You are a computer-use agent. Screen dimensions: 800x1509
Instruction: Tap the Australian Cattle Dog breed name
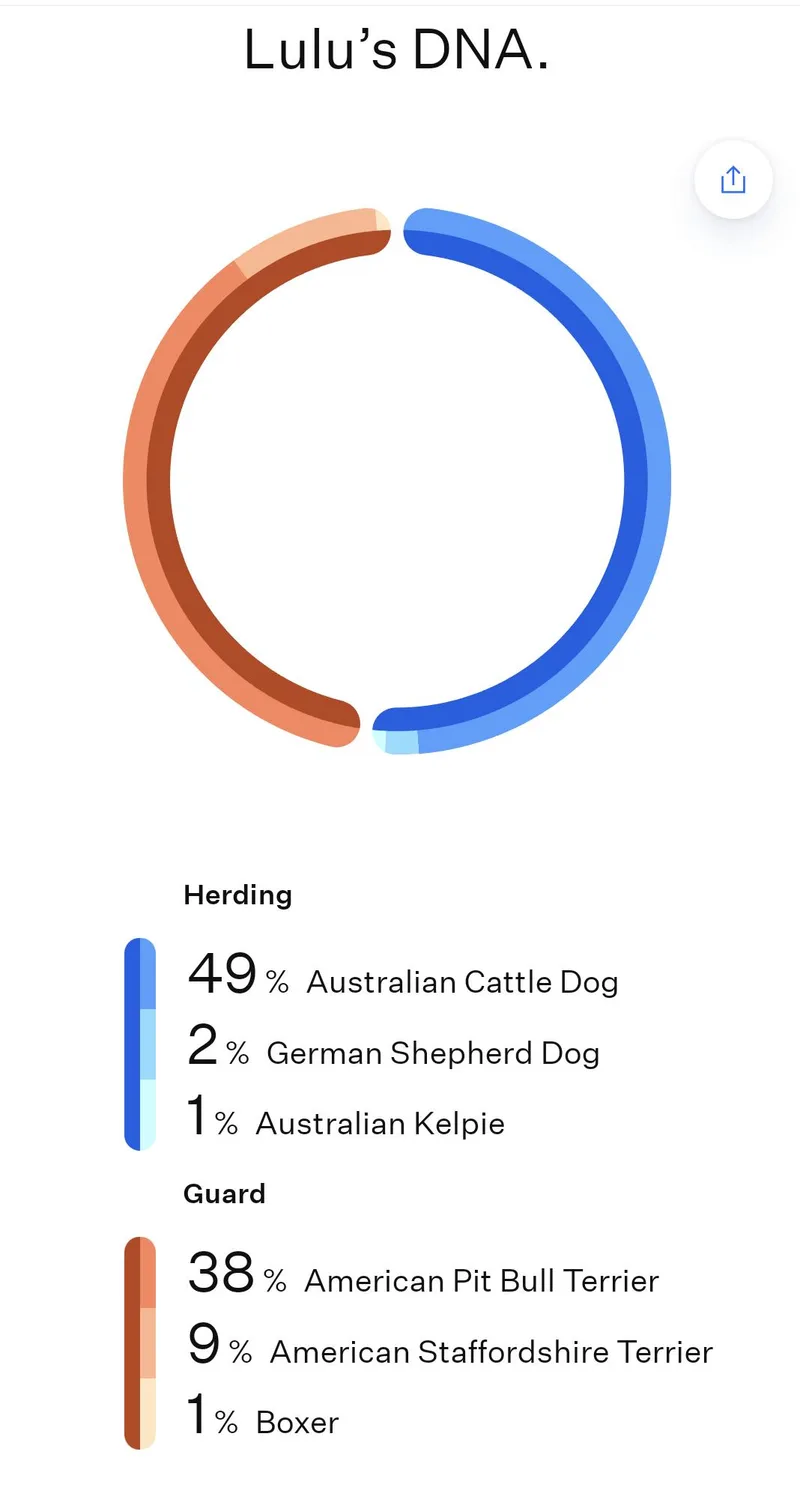click(462, 982)
